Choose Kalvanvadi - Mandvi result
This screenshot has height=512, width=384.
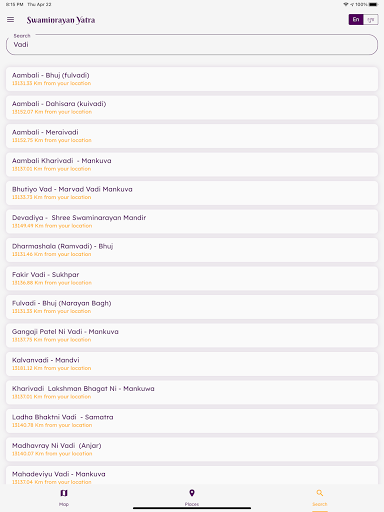click(x=192, y=364)
